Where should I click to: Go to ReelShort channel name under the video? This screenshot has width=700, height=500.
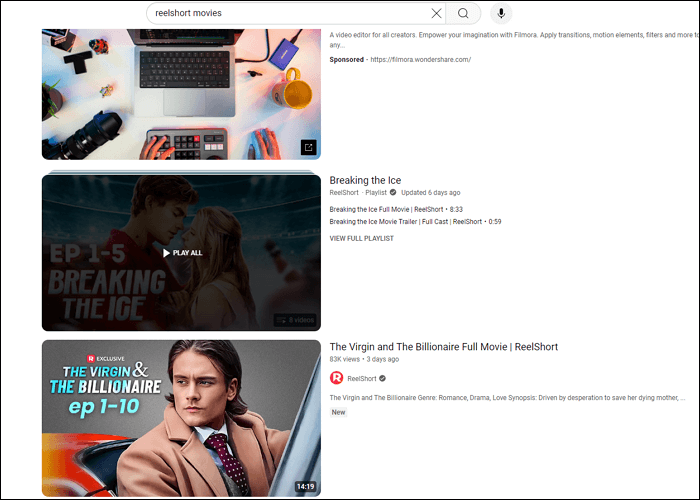(360, 379)
